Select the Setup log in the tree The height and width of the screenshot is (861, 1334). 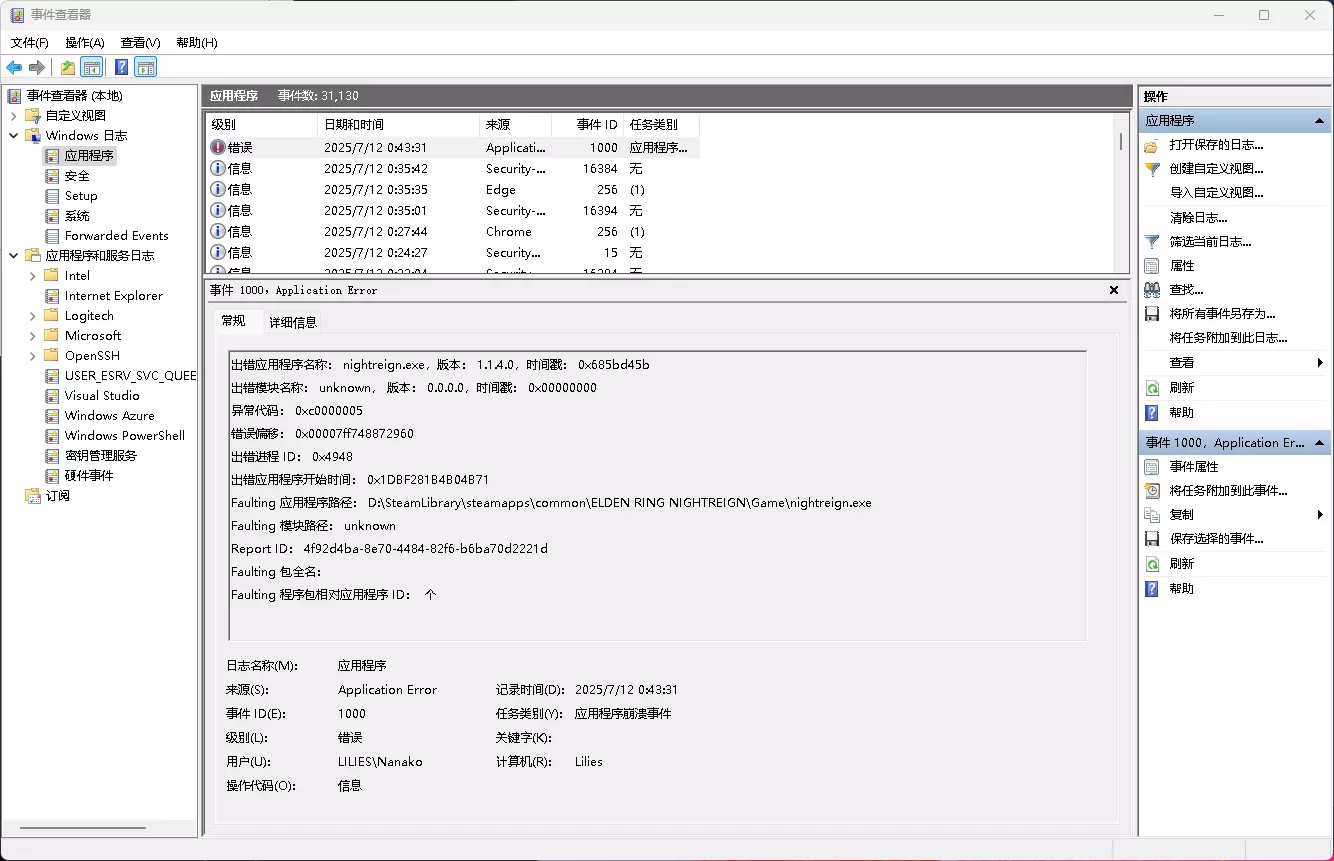click(x=81, y=196)
